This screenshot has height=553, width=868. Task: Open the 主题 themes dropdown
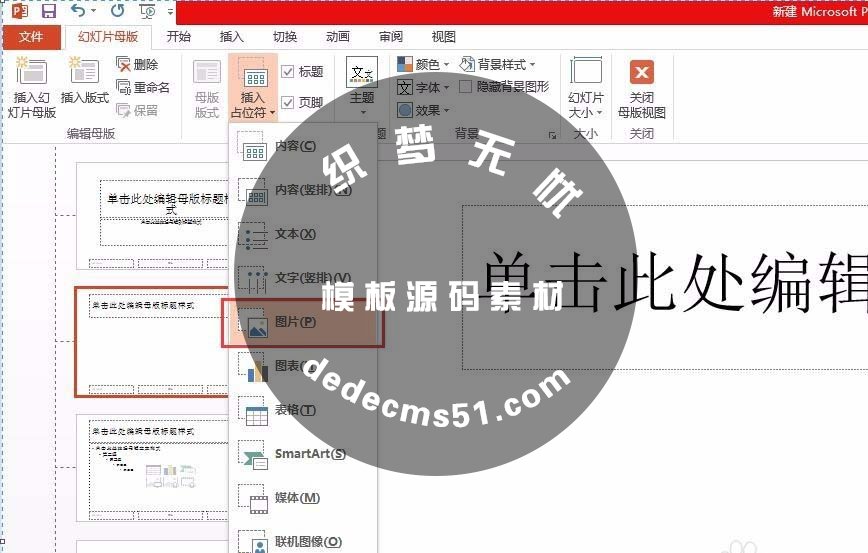coord(362,86)
